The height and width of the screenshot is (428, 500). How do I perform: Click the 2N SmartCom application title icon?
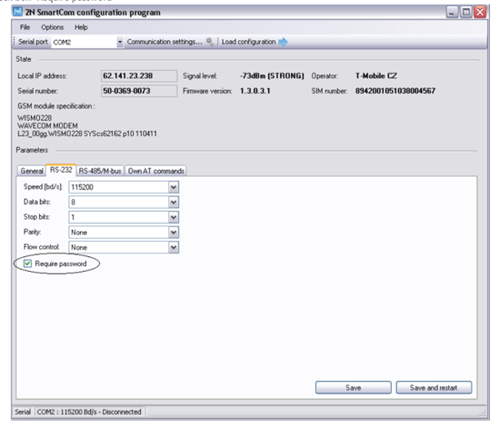18,12
